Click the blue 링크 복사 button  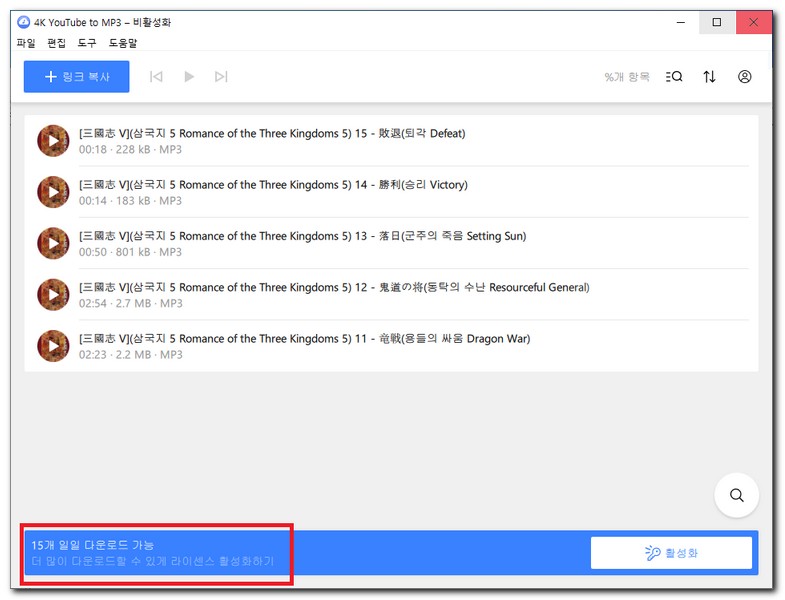[77, 77]
